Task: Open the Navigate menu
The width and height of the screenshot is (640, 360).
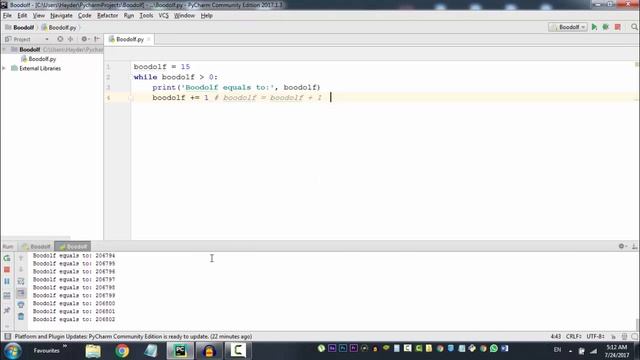Action: pos(61,16)
